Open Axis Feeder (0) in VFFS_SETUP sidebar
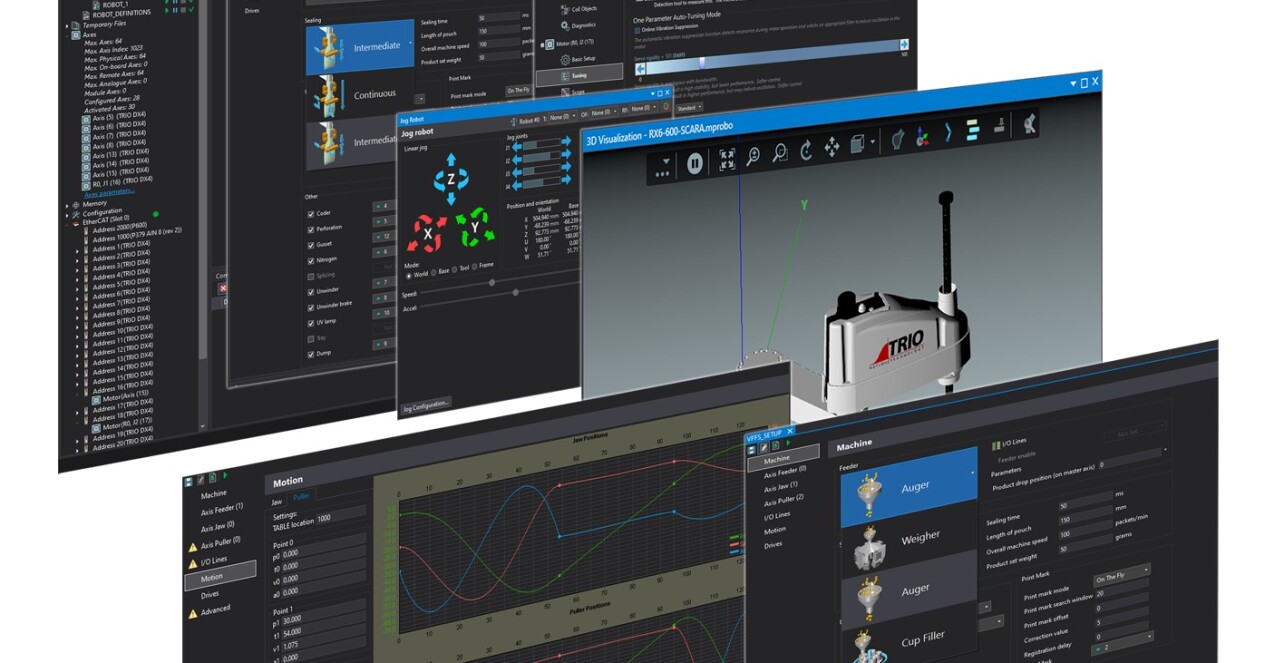The width and height of the screenshot is (1284, 663). 786,471
